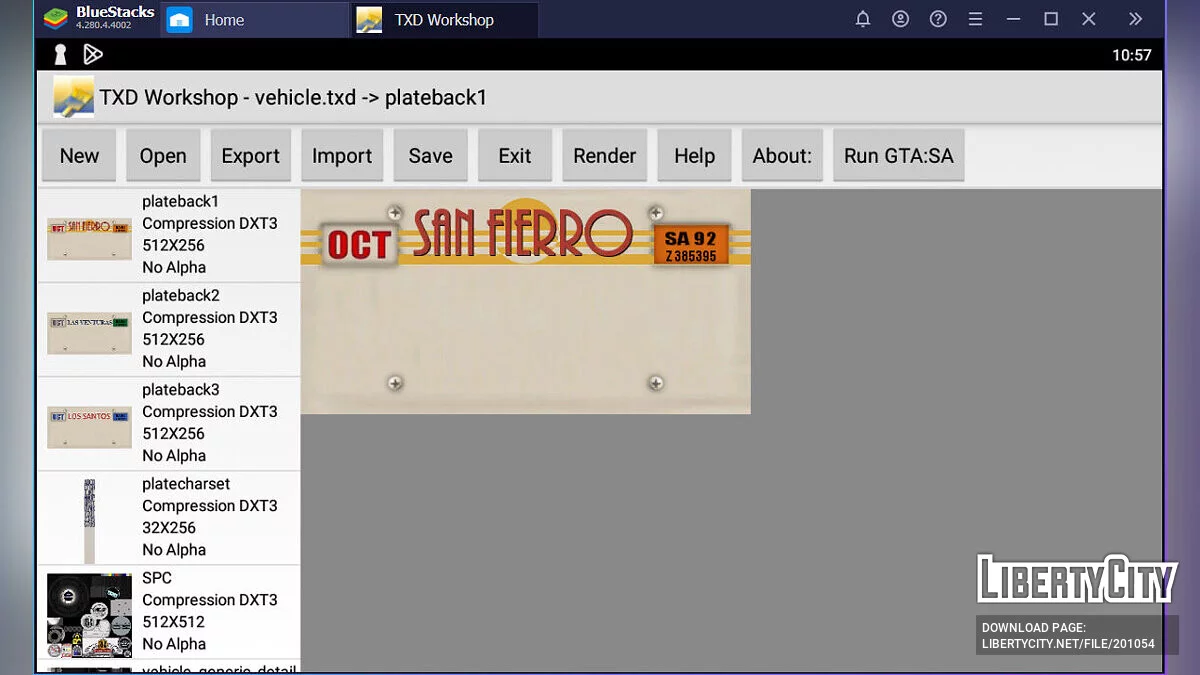Click the BlueStacks notification bell icon
This screenshot has width=1200, height=675.
863,19
